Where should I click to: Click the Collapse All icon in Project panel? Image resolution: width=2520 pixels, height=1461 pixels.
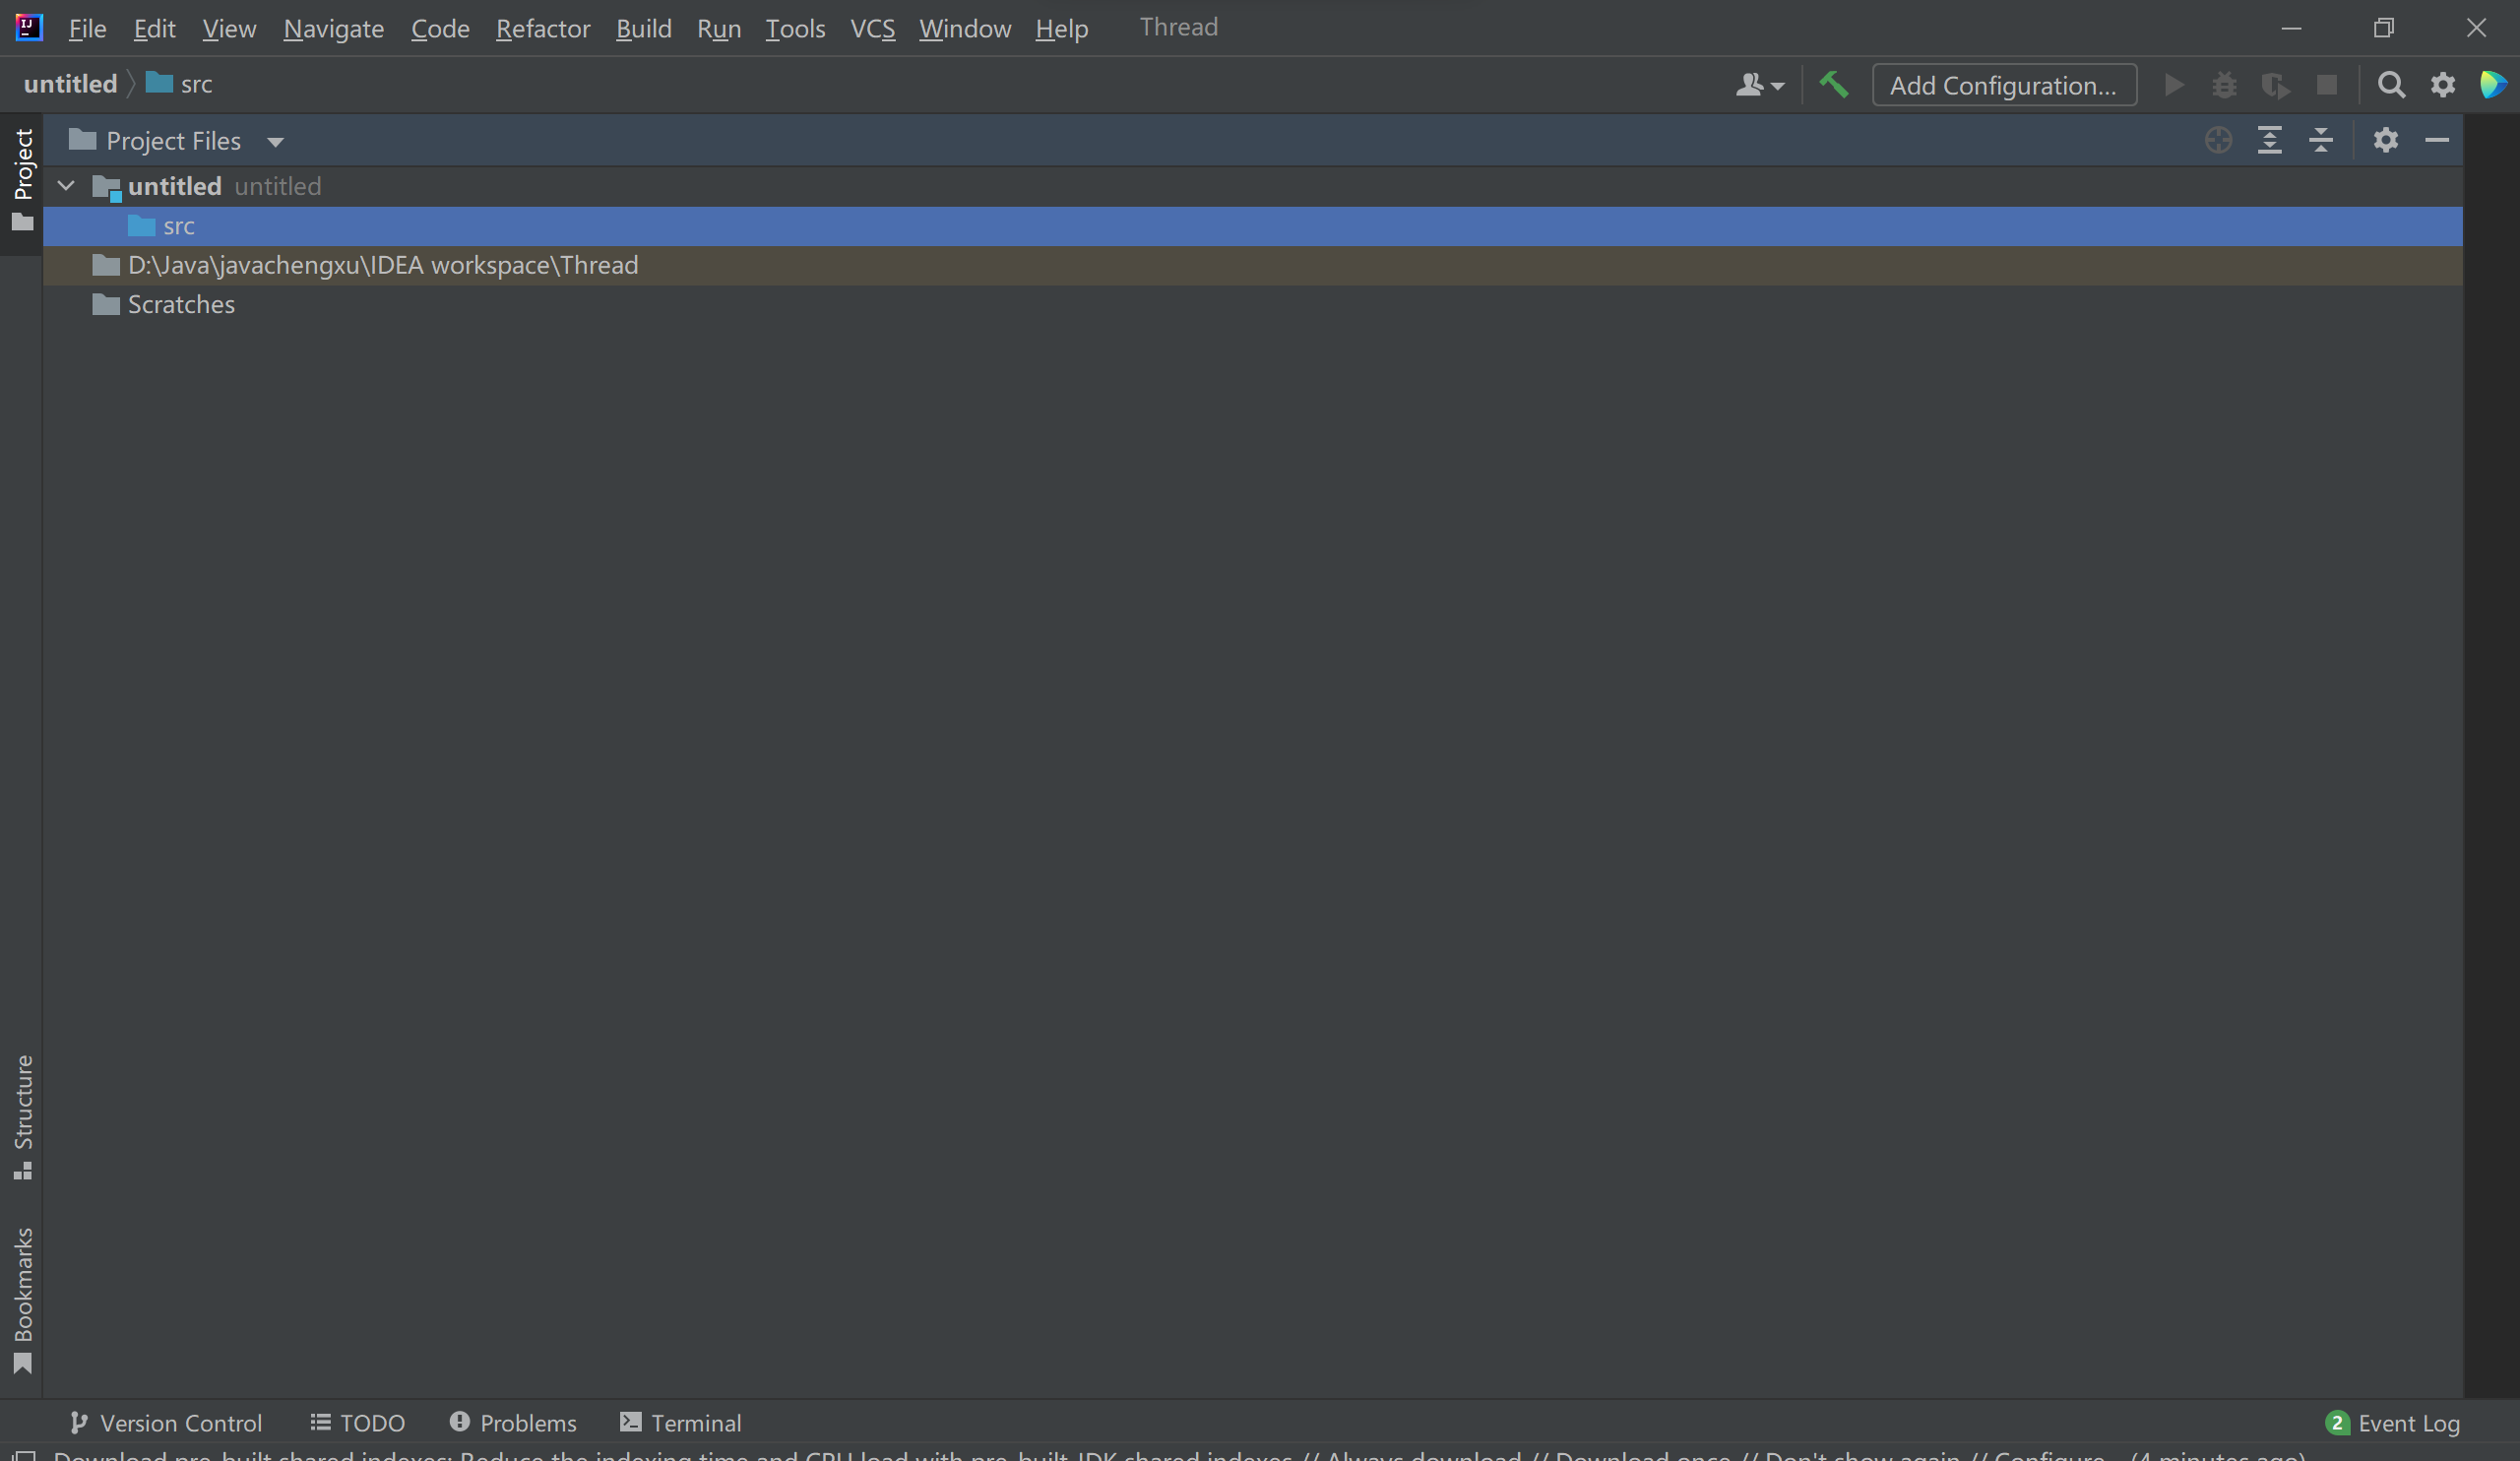tap(2320, 140)
